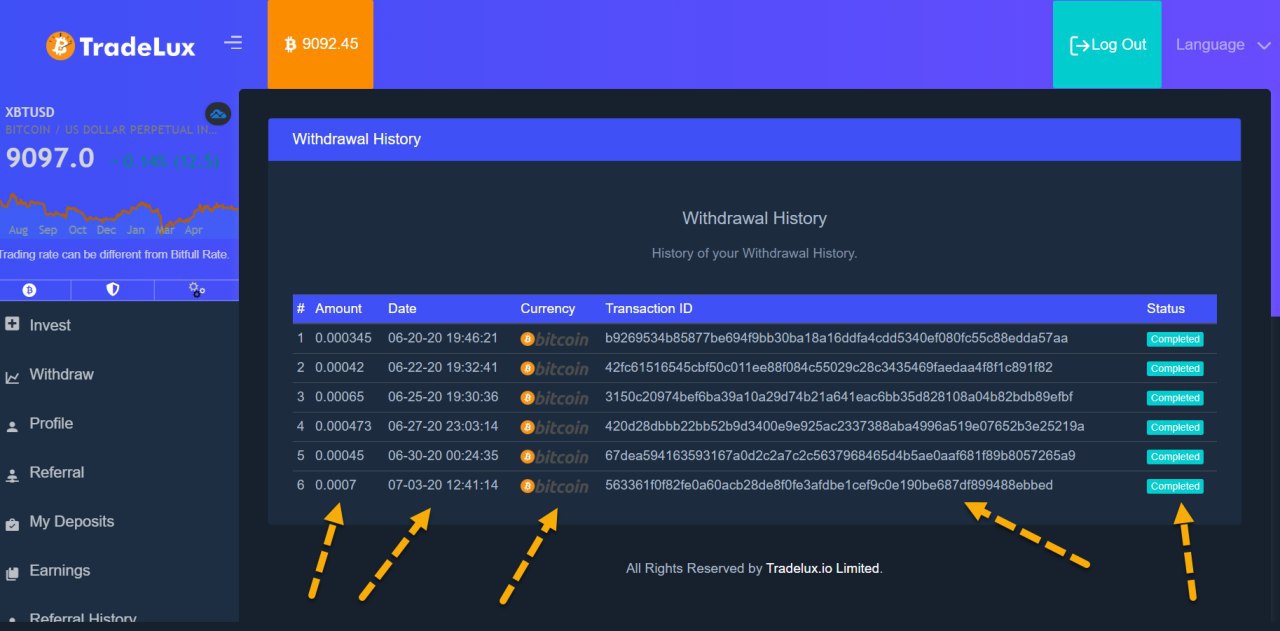The height and width of the screenshot is (631, 1280).
Task: Click the date 07-03-20 12:41:14
Action: point(443,485)
